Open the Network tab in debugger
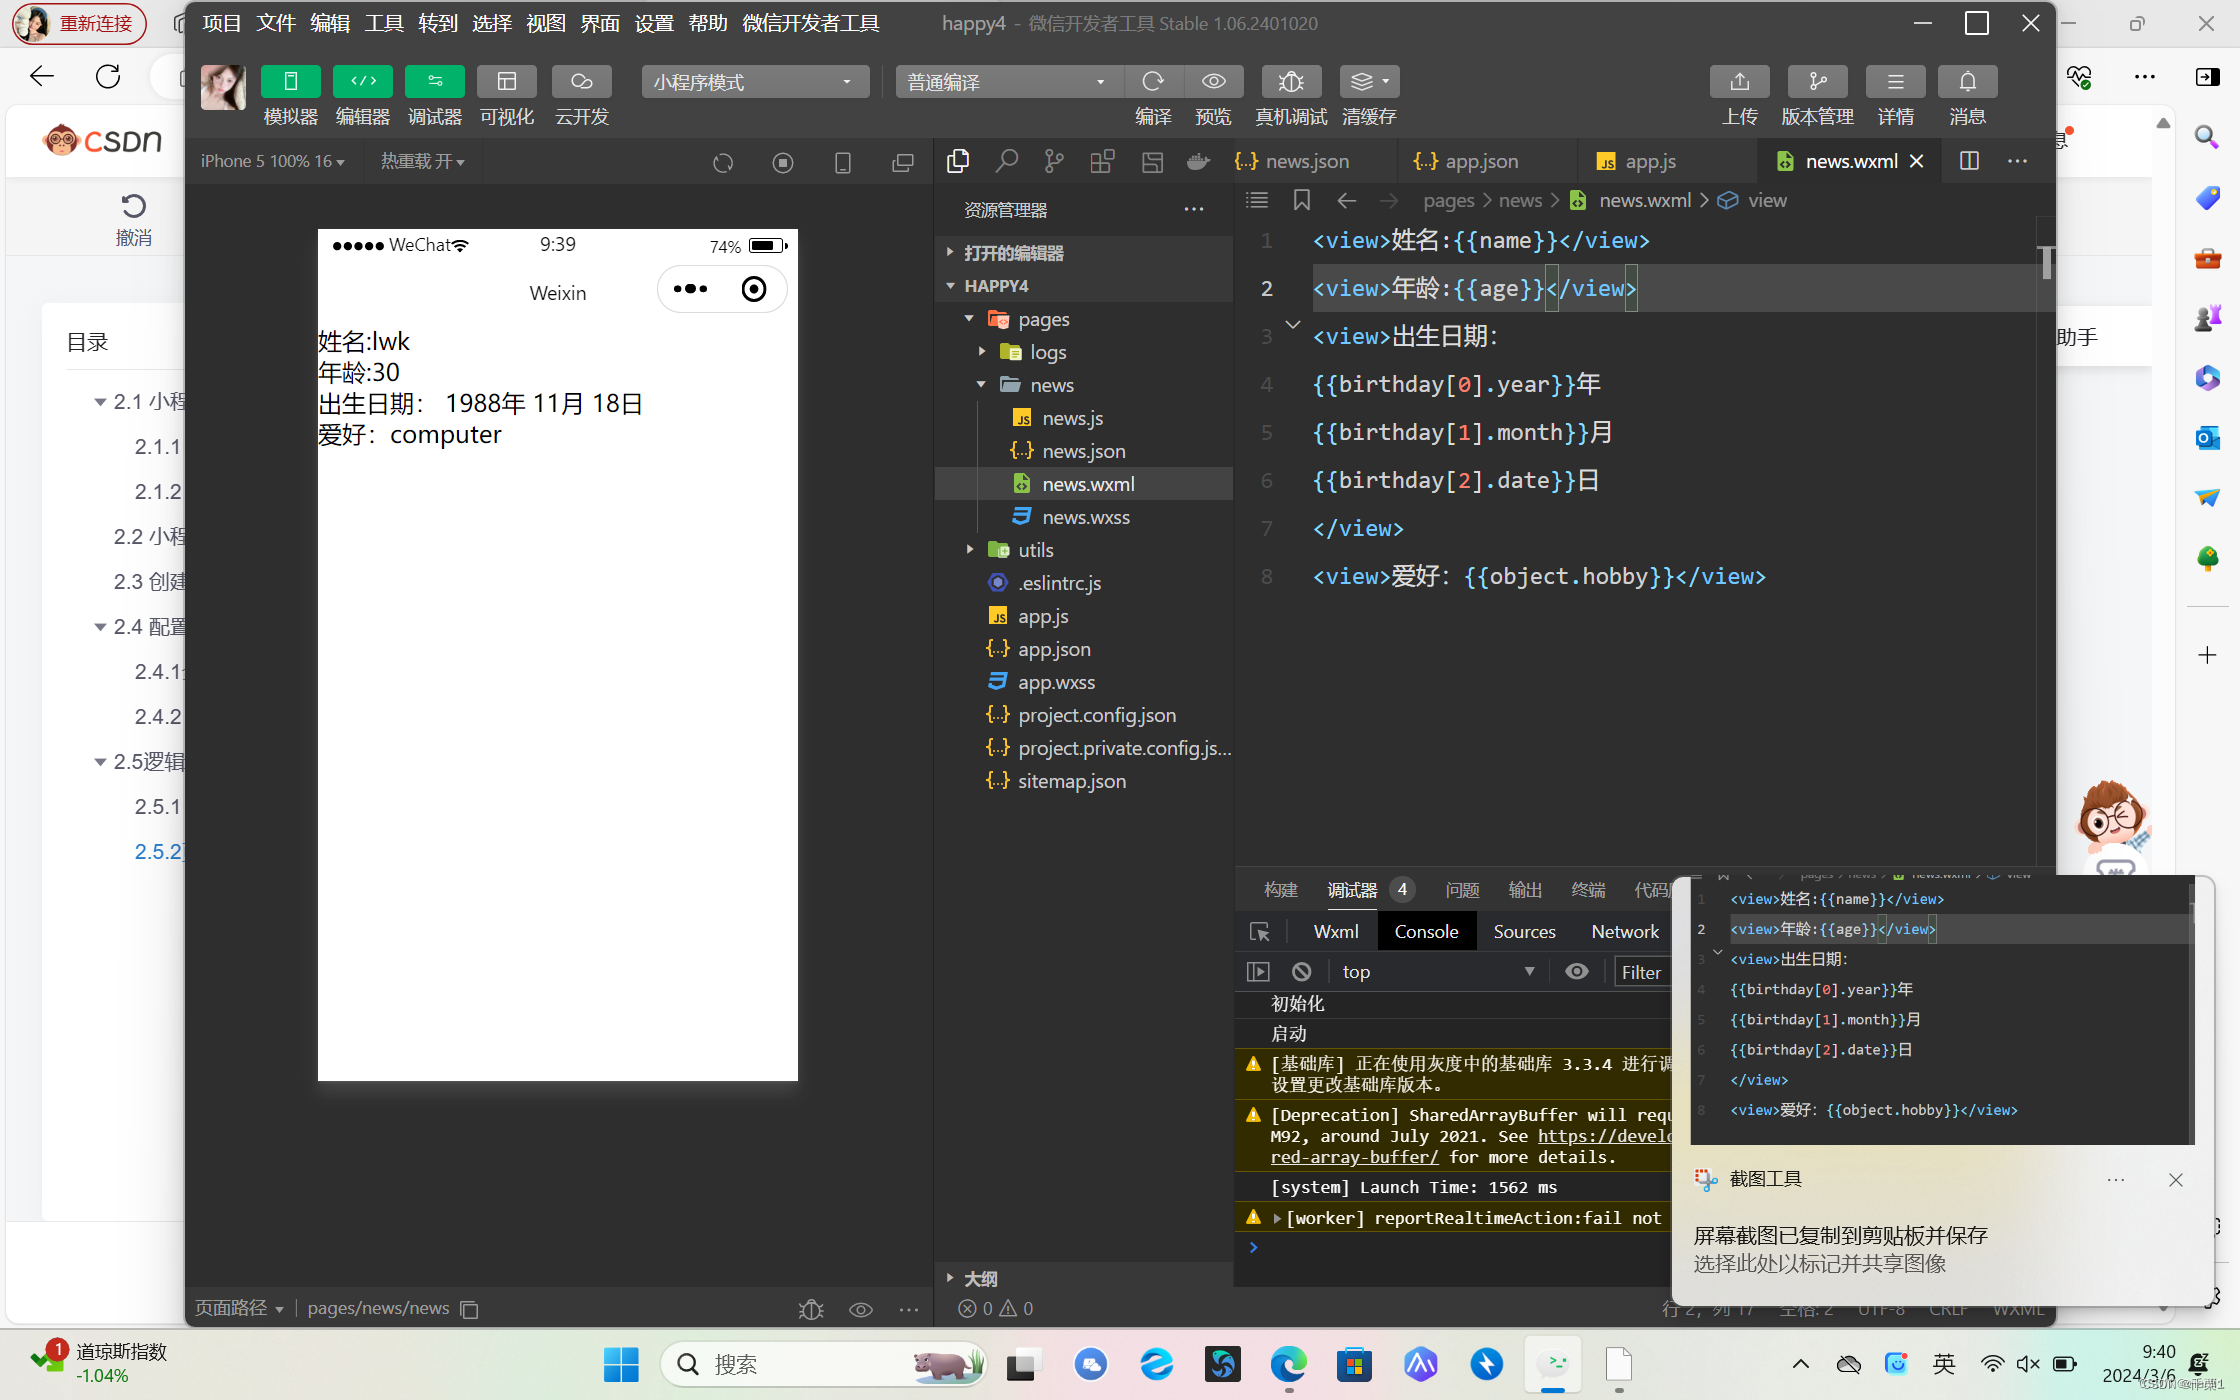 point(1624,932)
